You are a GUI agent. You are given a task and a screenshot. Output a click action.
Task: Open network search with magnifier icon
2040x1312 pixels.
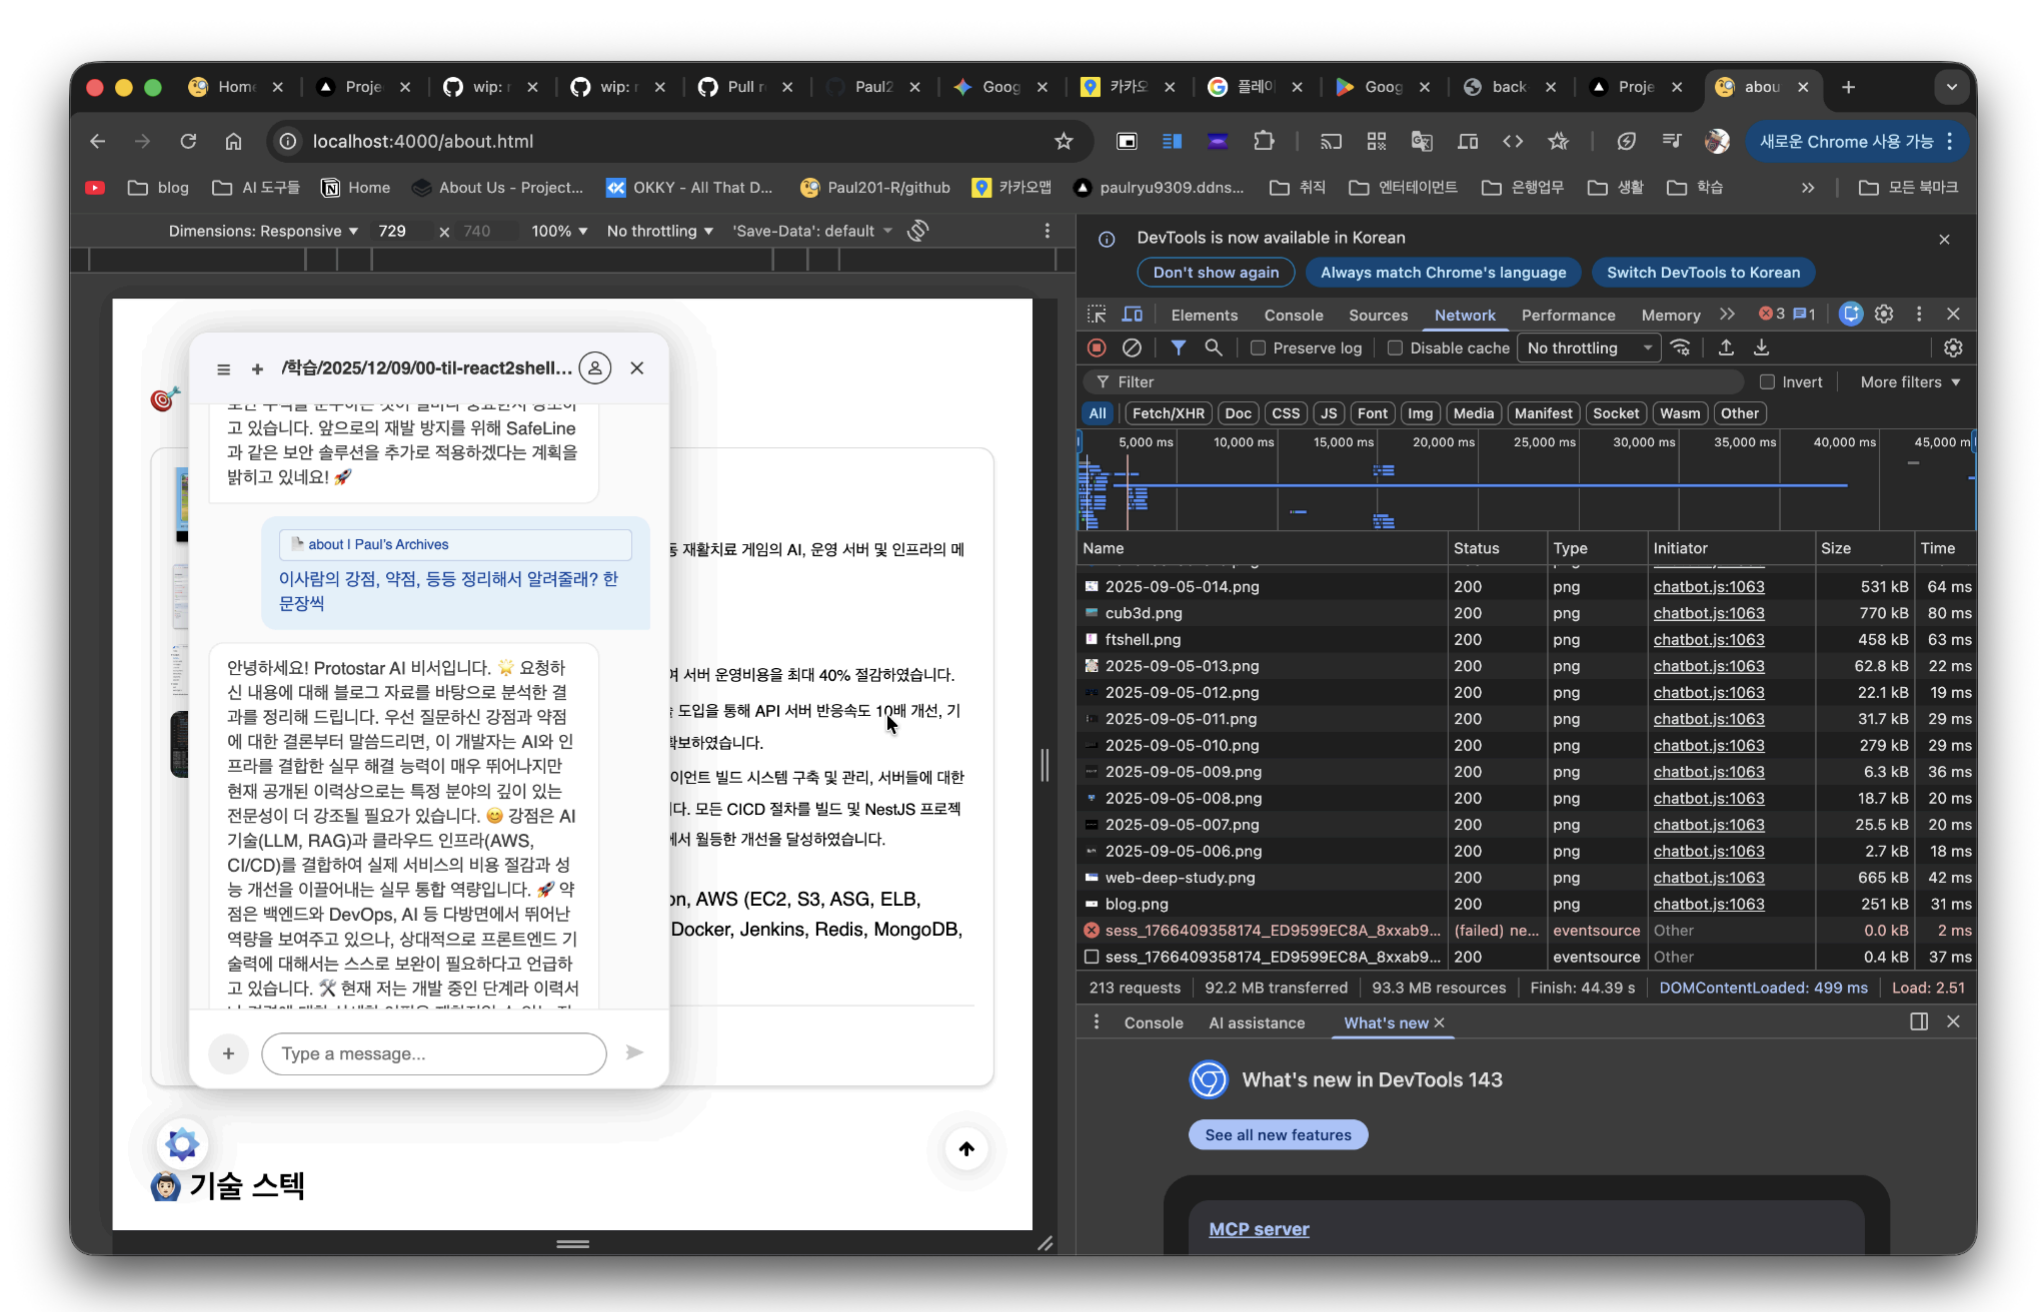[x=1213, y=348]
